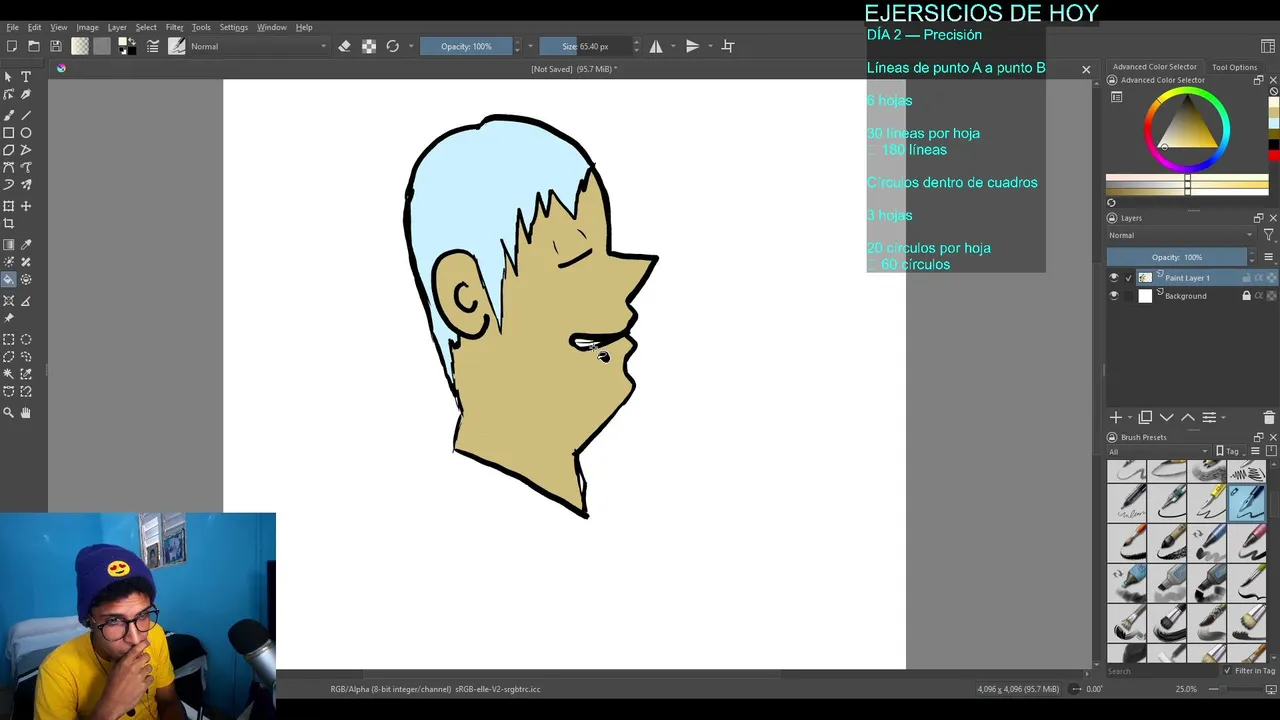The image size is (1280, 720).
Task: Select the Crop tool in toolbox
Action: pyautogui.click(x=9, y=224)
